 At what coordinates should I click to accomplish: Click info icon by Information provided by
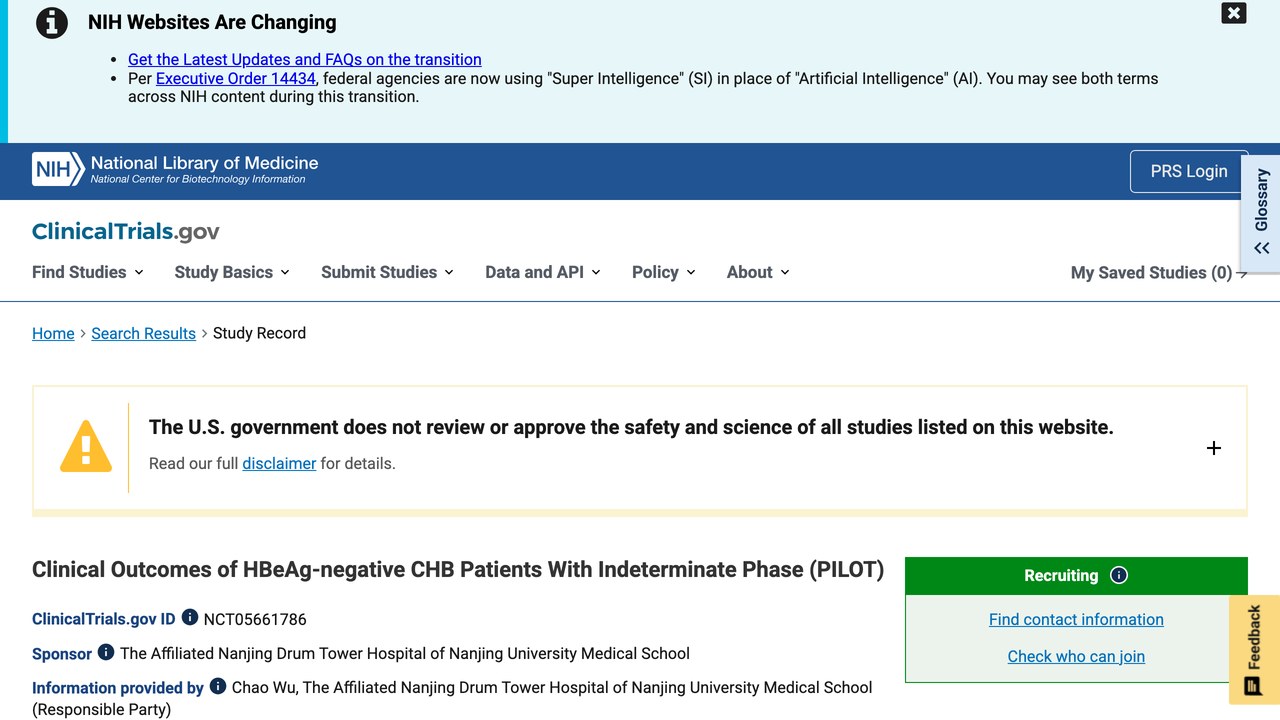click(218, 686)
